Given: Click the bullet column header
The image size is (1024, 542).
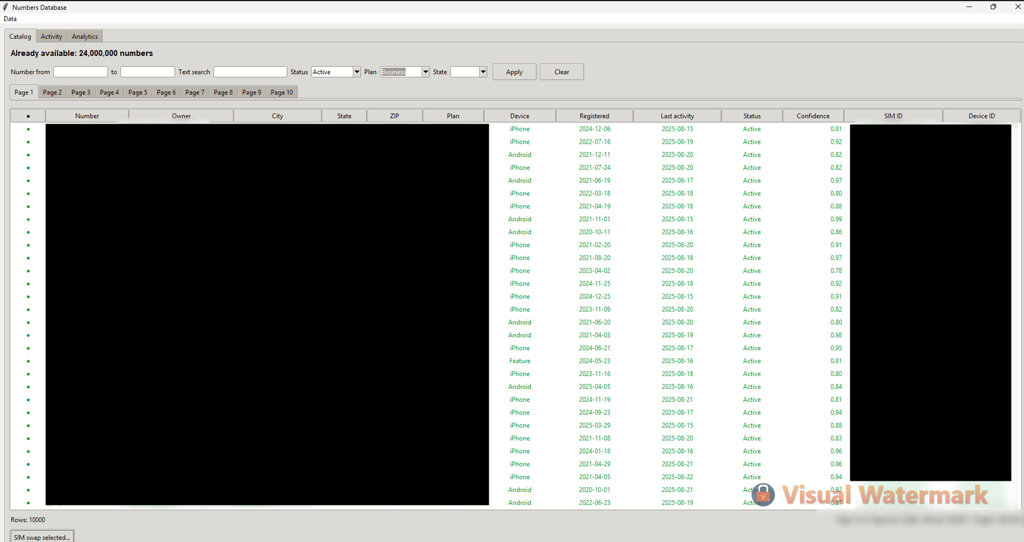Looking at the screenshot, I should pos(28,116).
